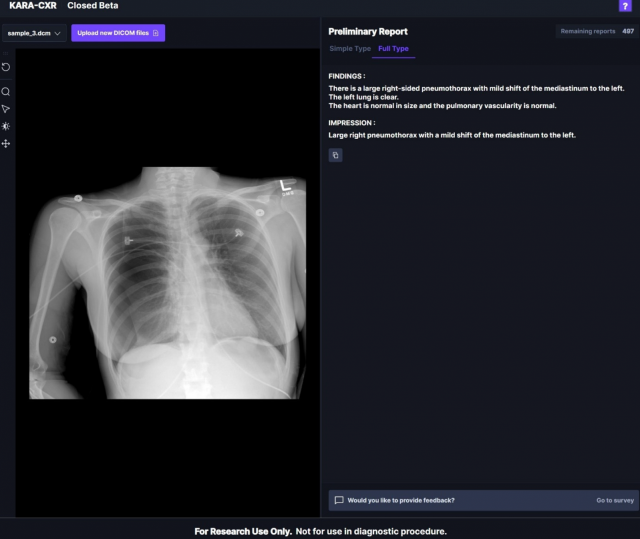Click the IMPRESSION summary text

pyautogui.click(x=452, y=134)
